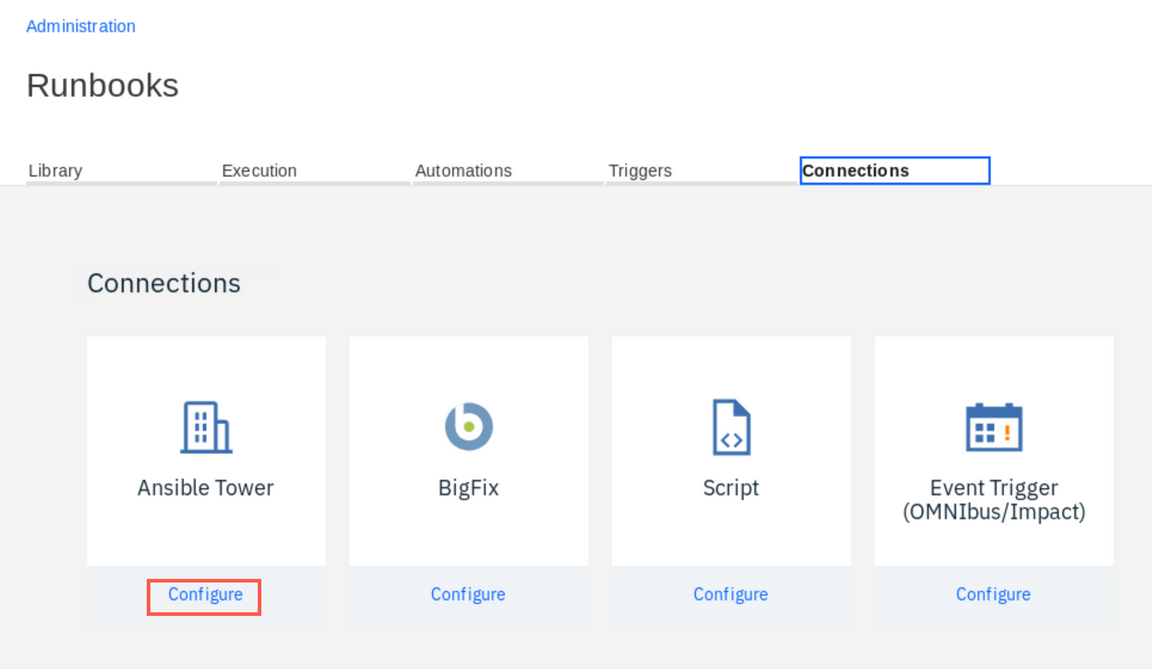Click the BigFix logo icon
The height and width of the screenshot is (669, 1152).
click(x=469, y=427)
